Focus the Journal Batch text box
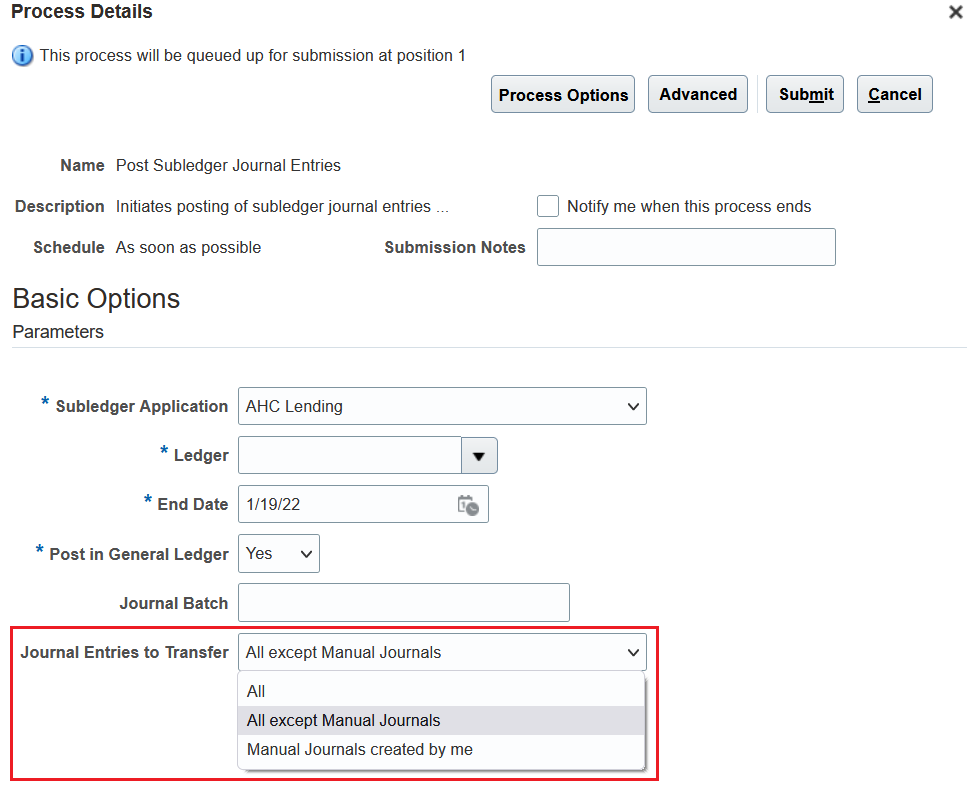This screenshot has height=808, width=974. pos(404,603)
